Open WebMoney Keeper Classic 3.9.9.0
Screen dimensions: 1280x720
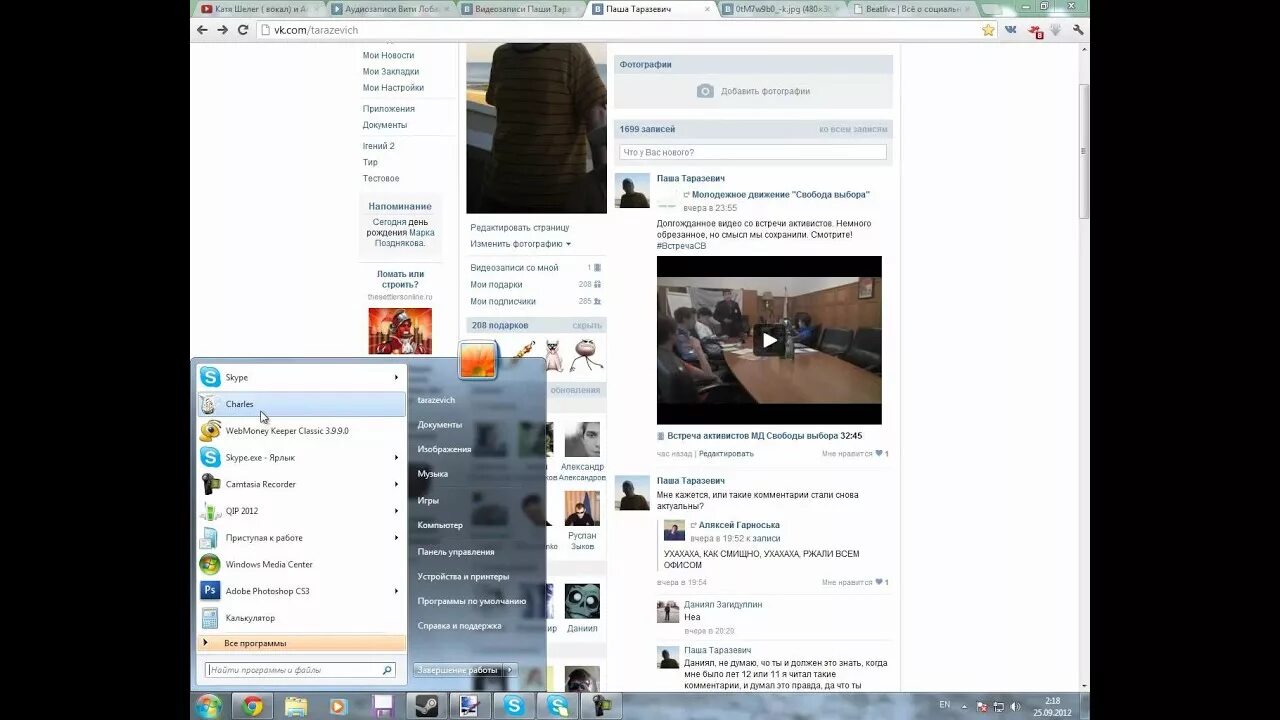pos(301,431)
